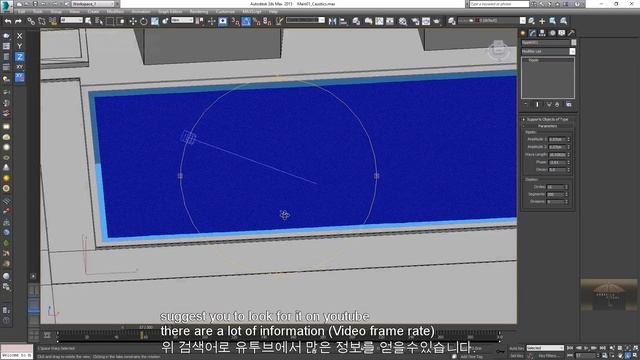Toggle Keyboard Shortcut Override
This screenshot has width=640, height=360.
222,21
